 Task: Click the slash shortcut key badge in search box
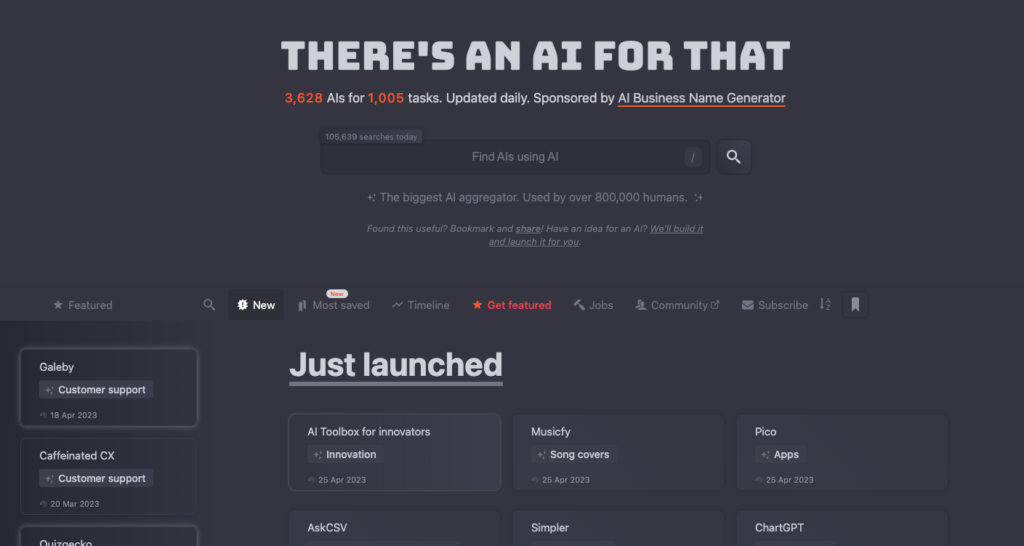[693, 157]
